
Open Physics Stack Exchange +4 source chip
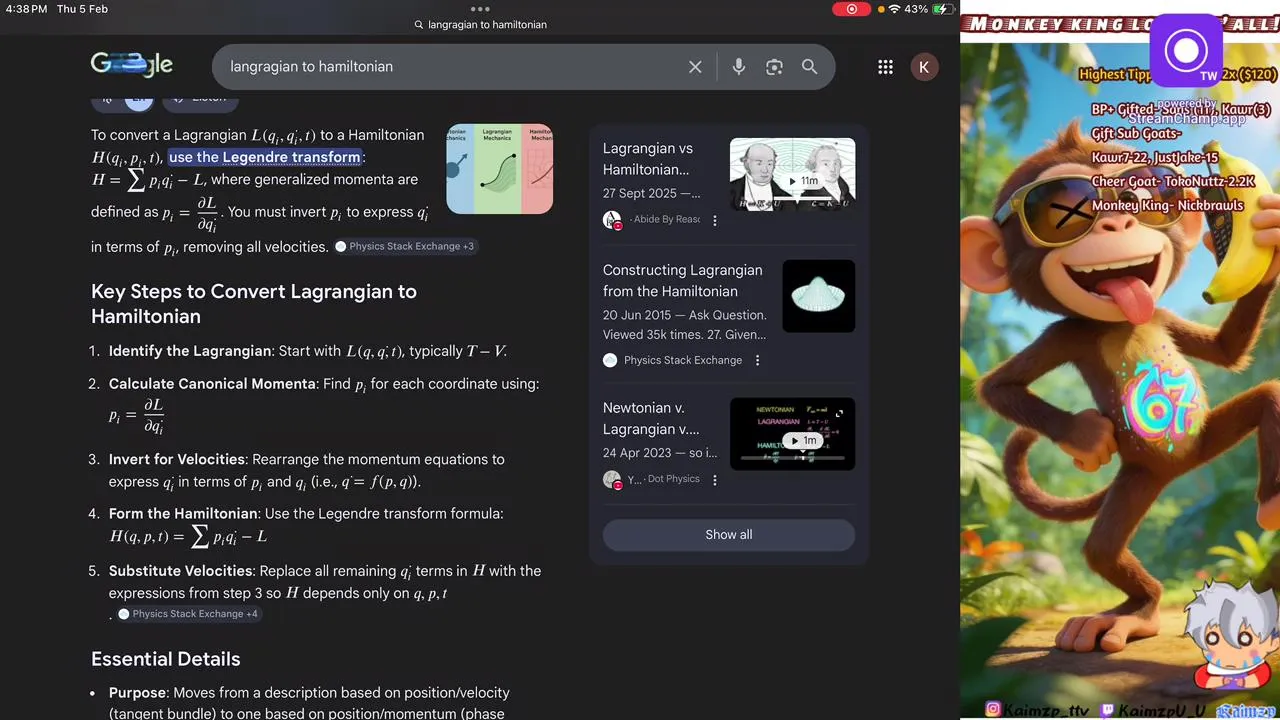pyautogui.click(x=188, y=614)
